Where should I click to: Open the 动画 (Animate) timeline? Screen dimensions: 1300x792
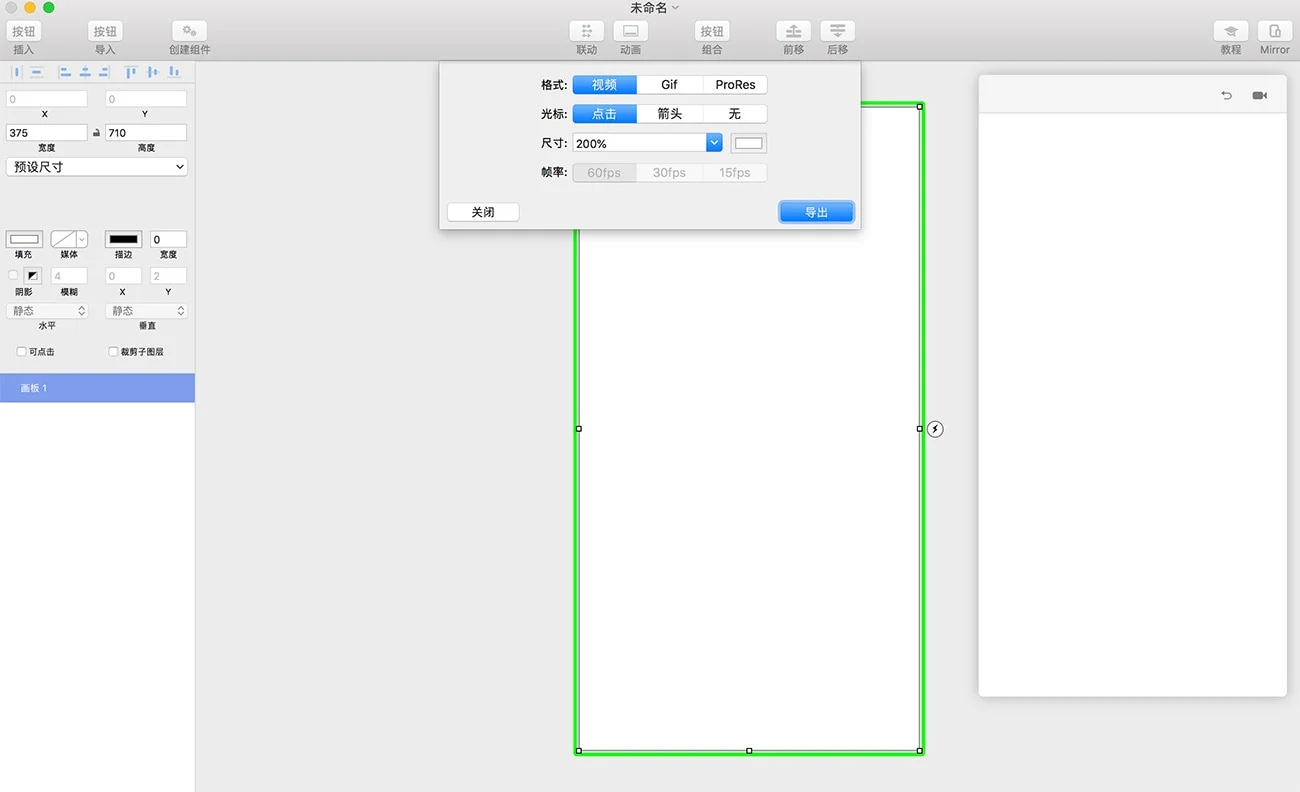click(x=630, y=32)
